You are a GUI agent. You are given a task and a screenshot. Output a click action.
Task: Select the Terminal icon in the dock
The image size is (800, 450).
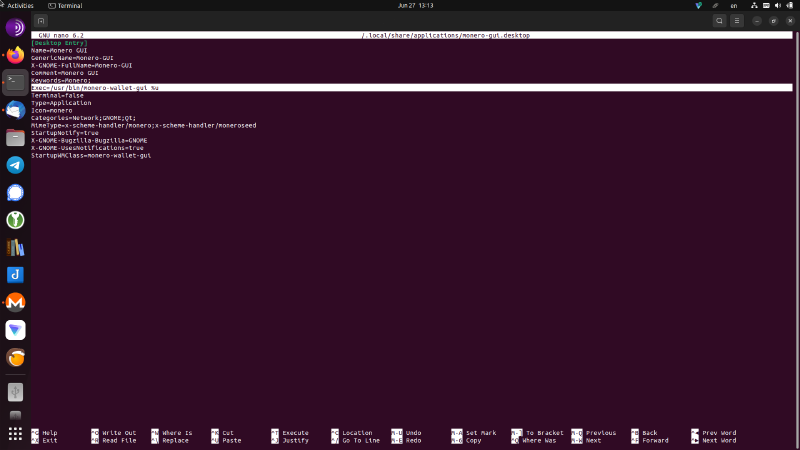click(x=15, y=82)
